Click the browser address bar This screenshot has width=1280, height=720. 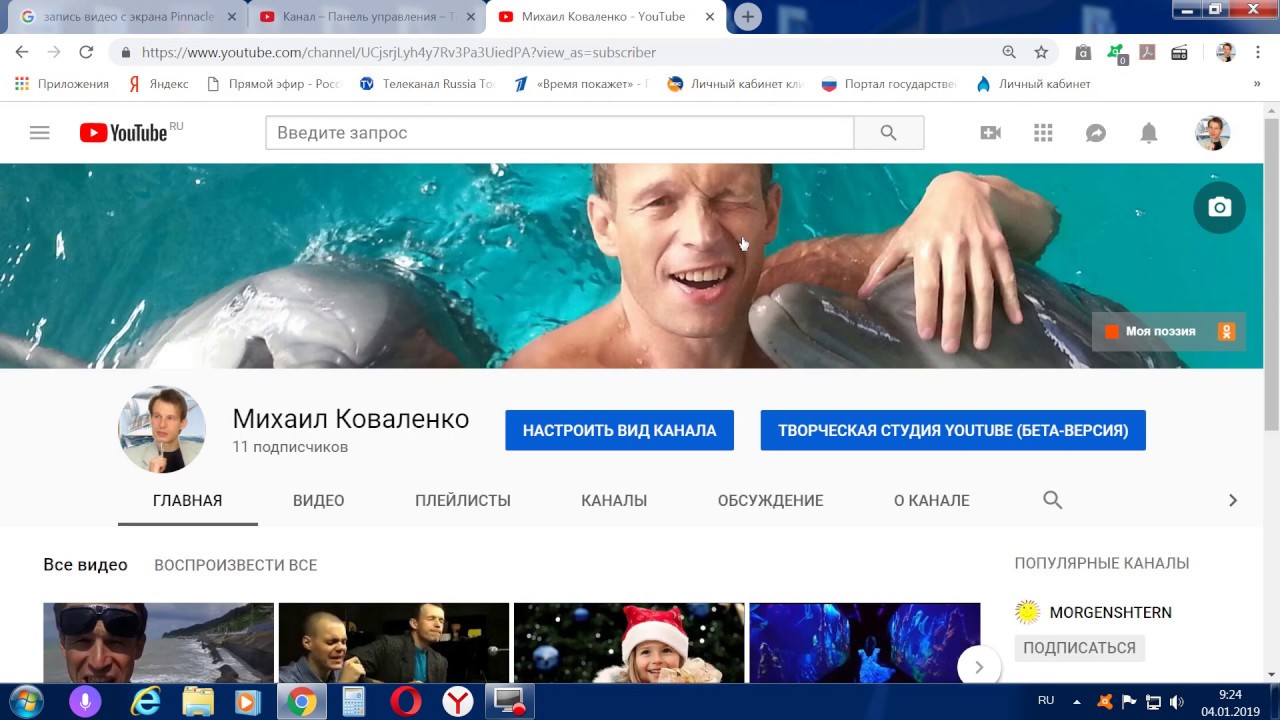(x=560, y=52)
